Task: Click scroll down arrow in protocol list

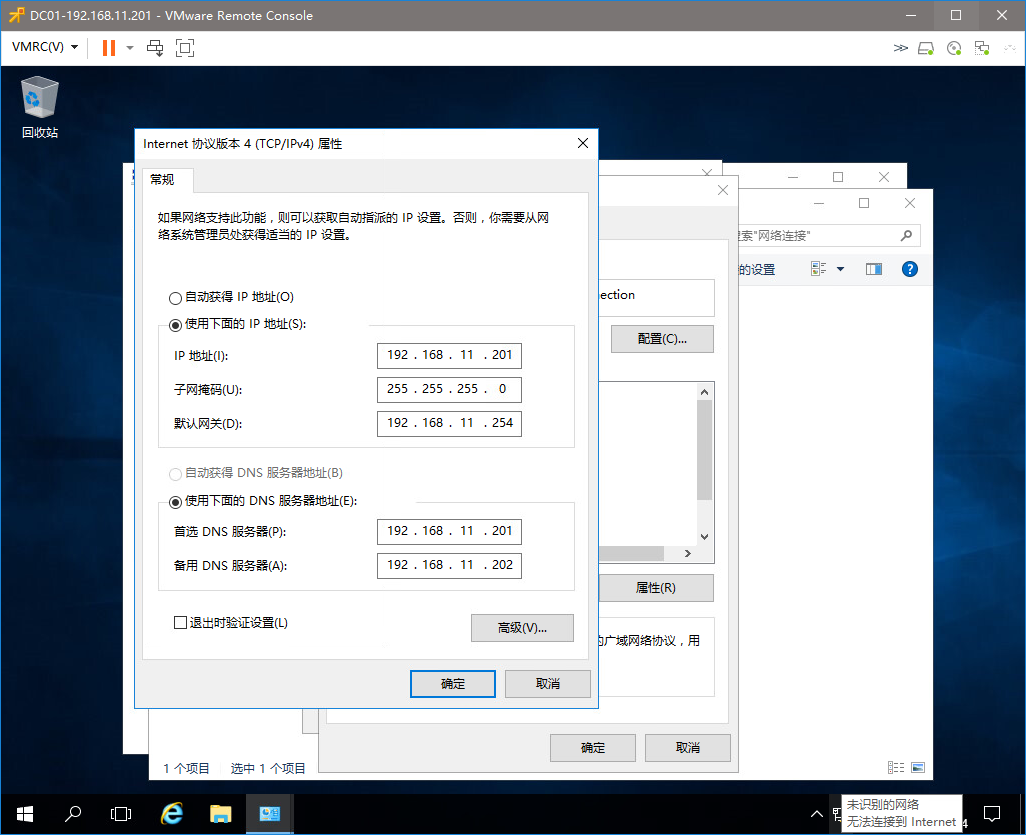Action: (x=705, y=537)
